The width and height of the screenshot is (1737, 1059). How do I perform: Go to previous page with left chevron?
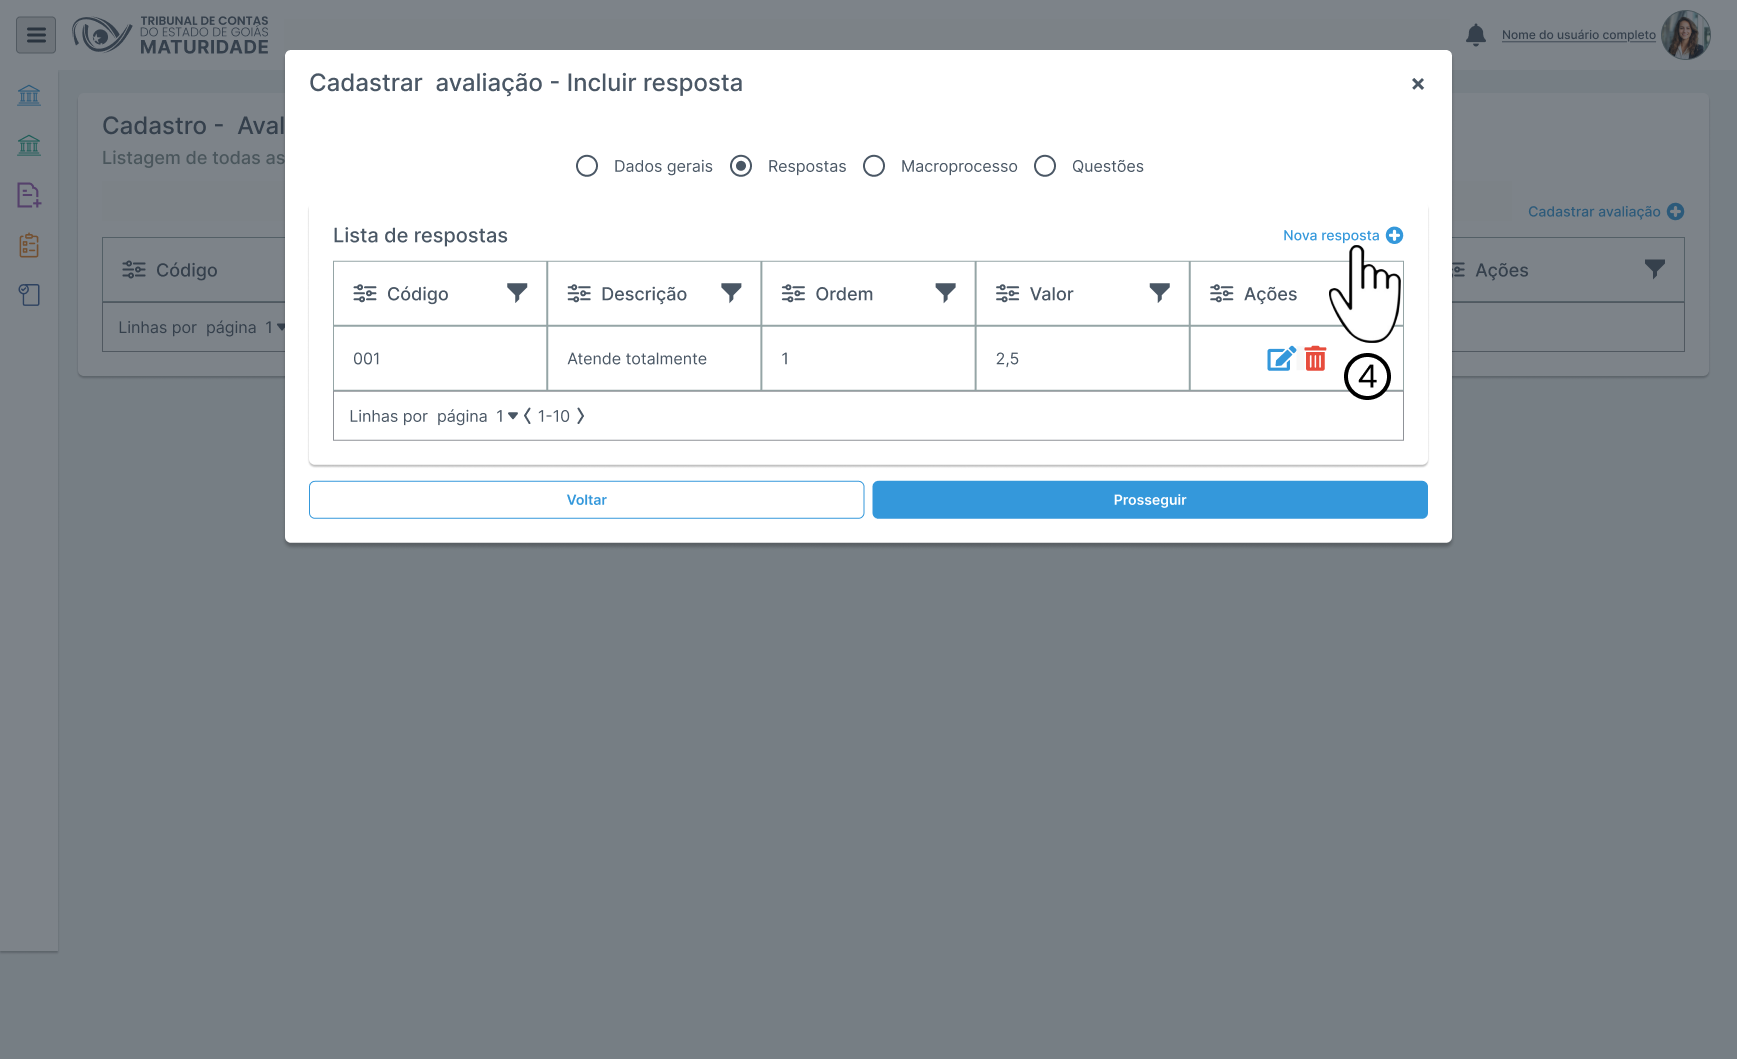[x=527, y=416]
